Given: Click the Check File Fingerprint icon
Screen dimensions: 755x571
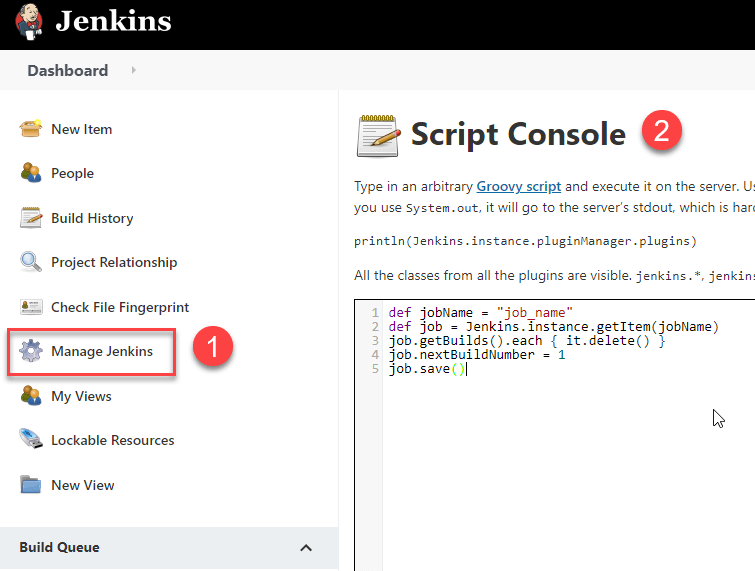Looking at the screenshot, I should click(x=31, y=307).
